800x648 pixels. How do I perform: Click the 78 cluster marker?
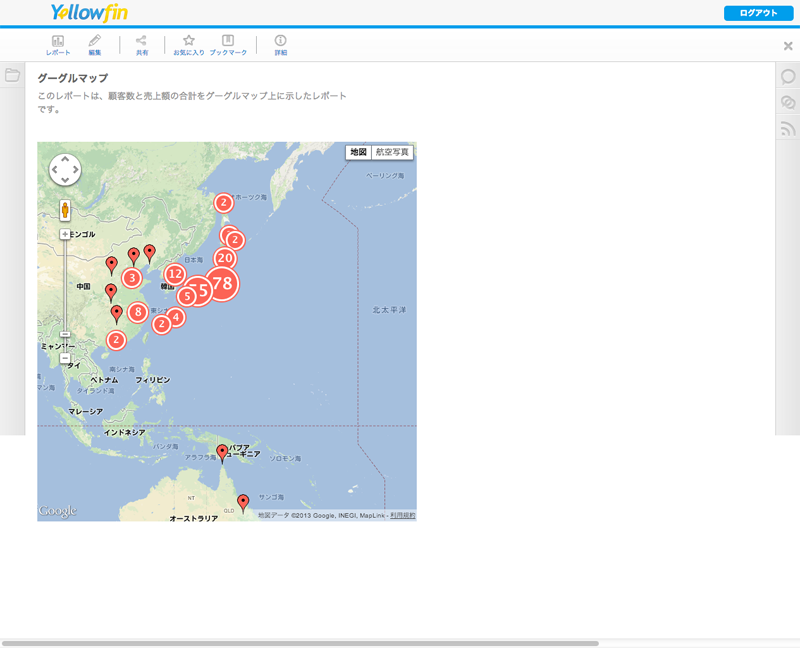point(222,284)
